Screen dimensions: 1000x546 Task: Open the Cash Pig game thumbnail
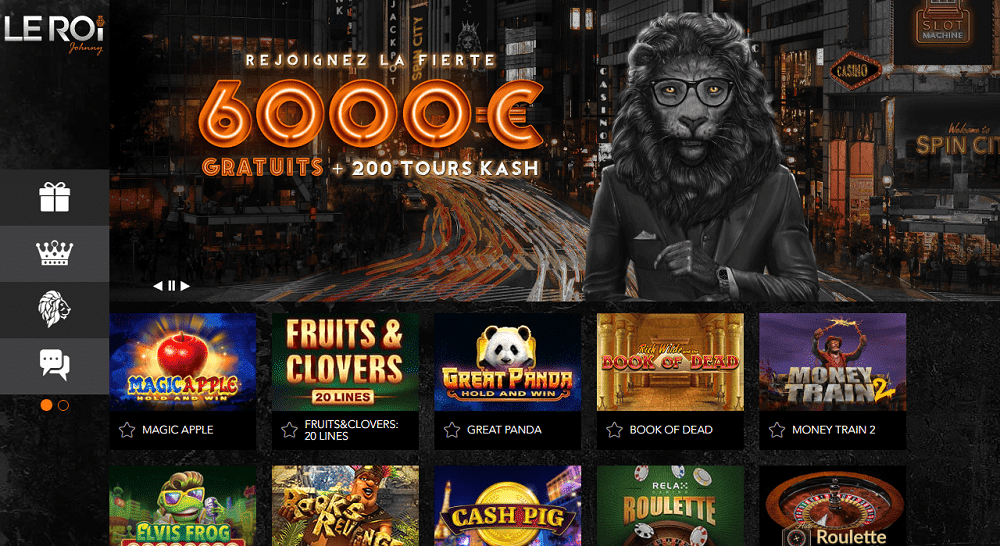(x=508, y=506)
